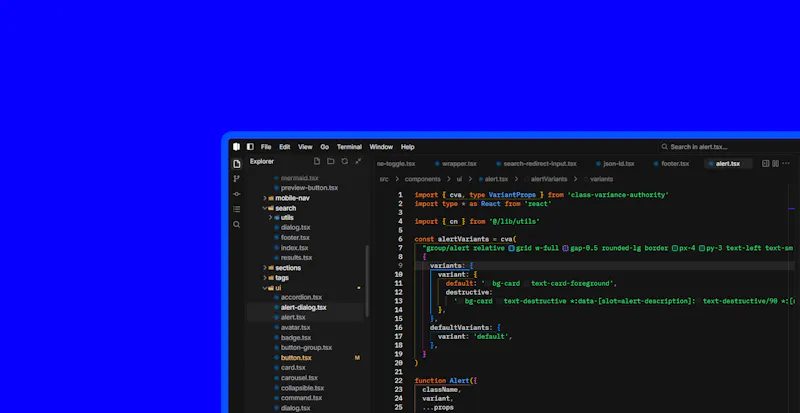Open the Window menu
Viewport: 800px width, 413px height.
click(381, 147)
